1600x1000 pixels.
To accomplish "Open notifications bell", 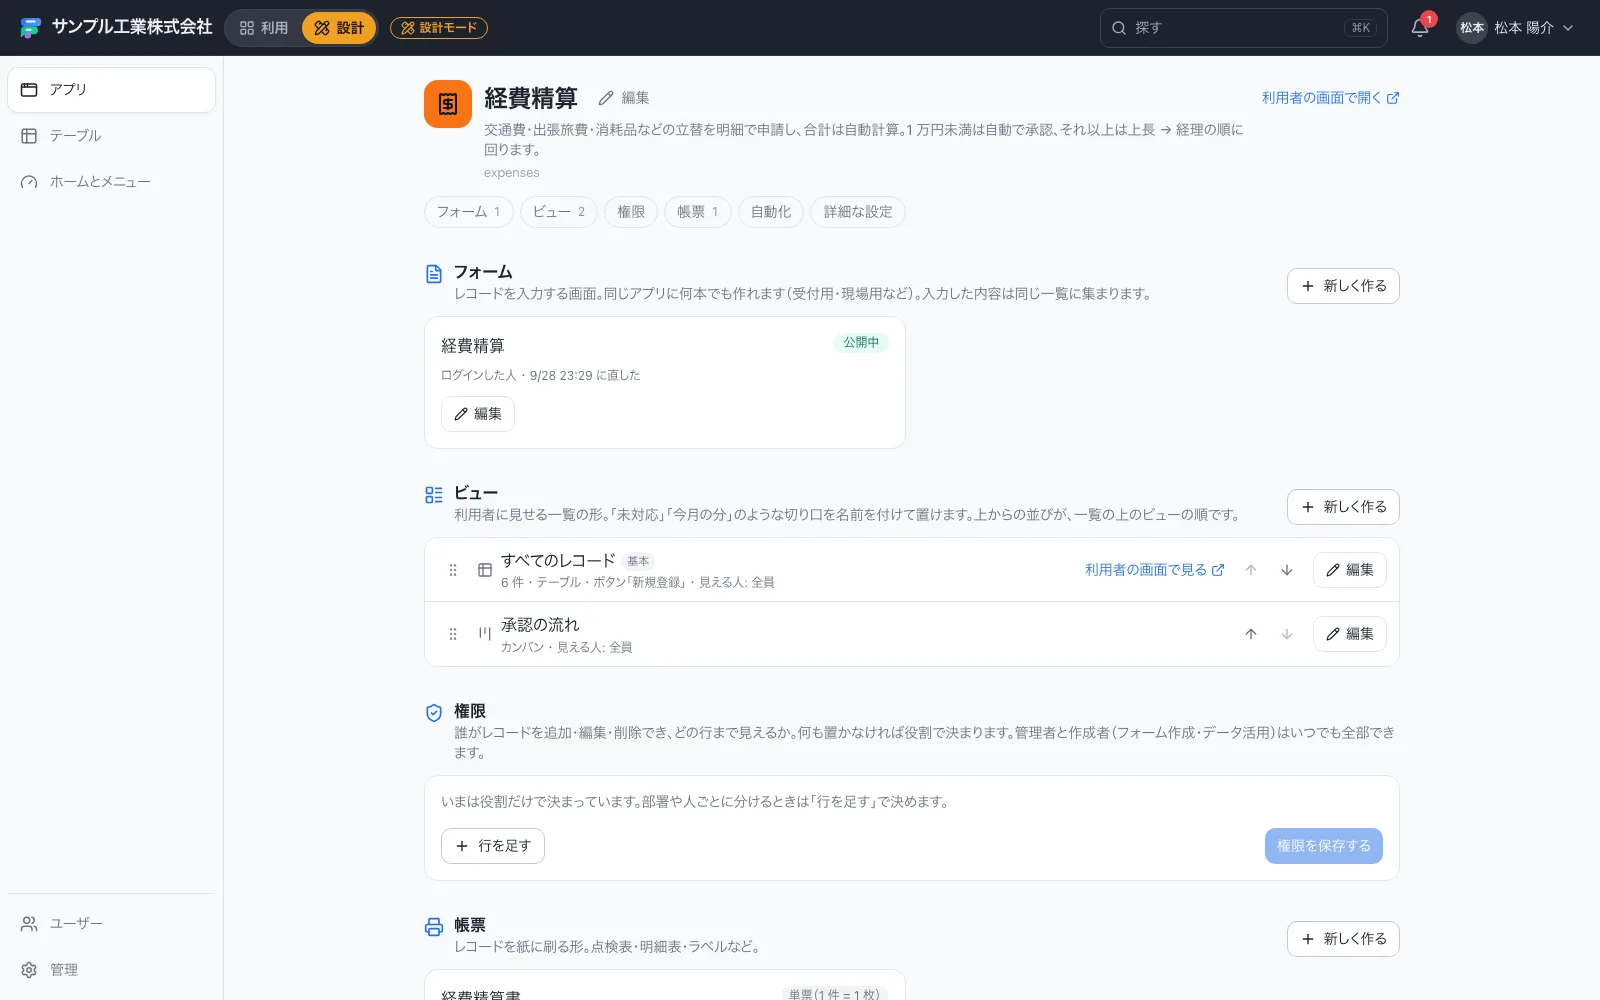I will point(1420,28).
